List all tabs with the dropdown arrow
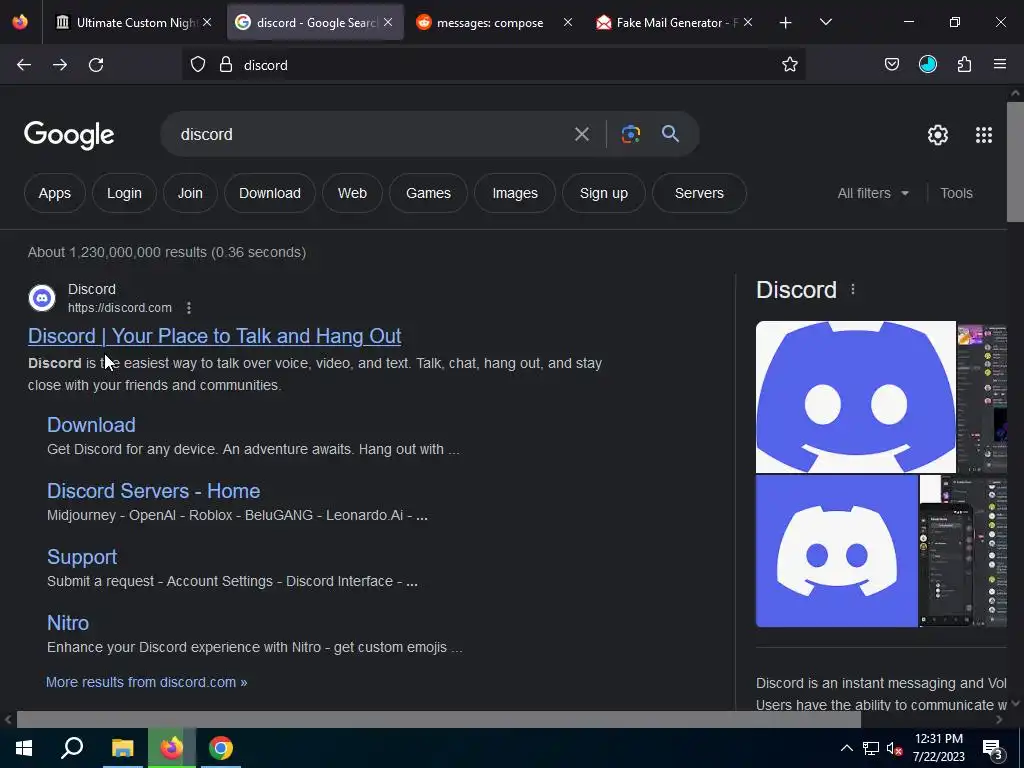The height and width of the screenshot is (768, 1024). [825, 22]
